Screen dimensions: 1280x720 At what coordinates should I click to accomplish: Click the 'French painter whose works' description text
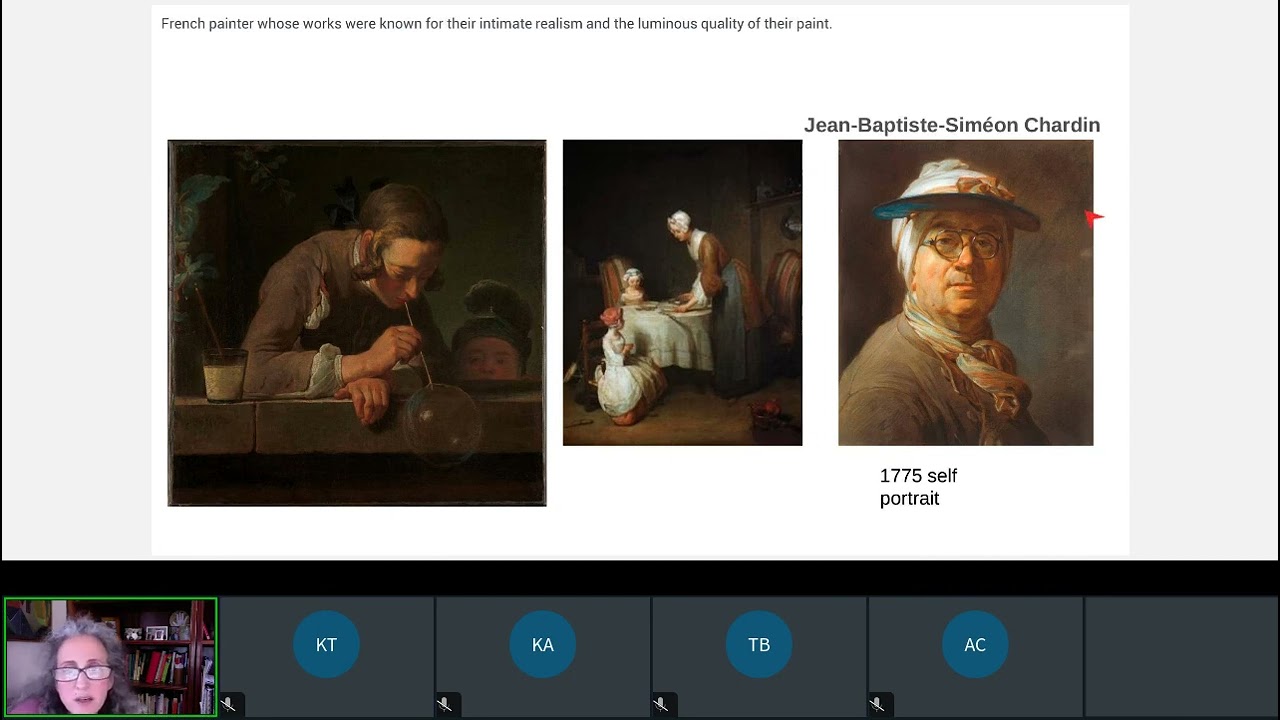pyautogui.click(x=496, y=23)
